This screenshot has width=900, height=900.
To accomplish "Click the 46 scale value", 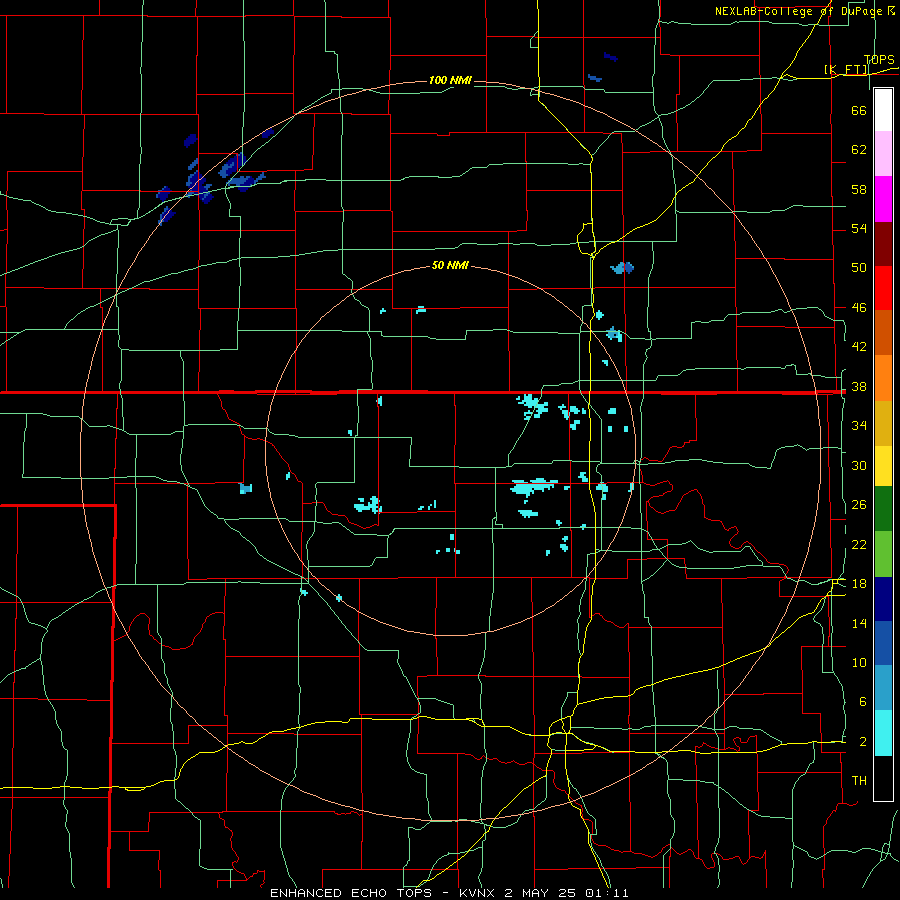I will pos(859,308).
